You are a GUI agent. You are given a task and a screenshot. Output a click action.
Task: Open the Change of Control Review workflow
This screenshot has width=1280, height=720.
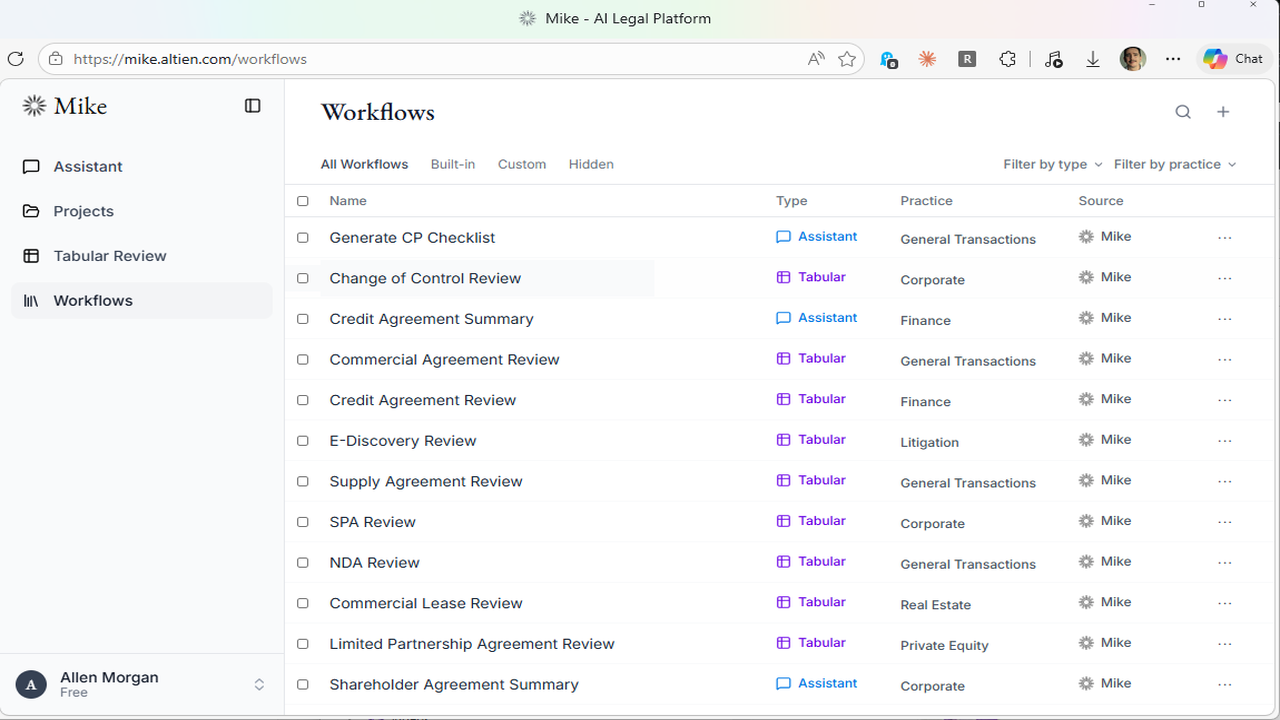click(x=425, y=278)
